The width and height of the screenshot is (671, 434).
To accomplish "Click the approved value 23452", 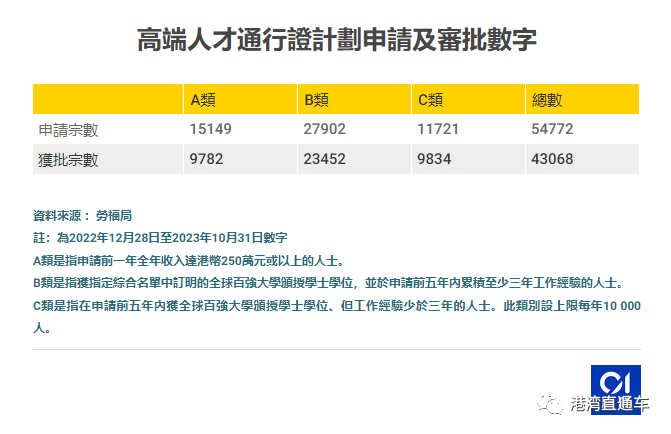I will pyautogui.click(x=324, y=159).
